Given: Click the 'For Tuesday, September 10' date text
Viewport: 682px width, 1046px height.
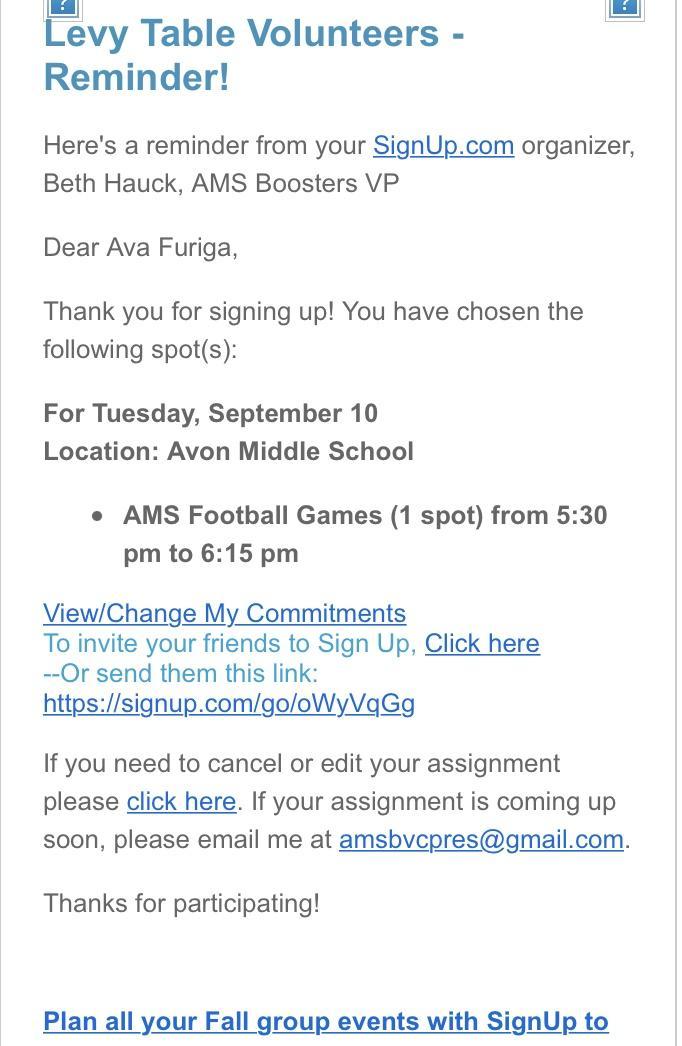Looking at the screenshot, I should point(210,414).
